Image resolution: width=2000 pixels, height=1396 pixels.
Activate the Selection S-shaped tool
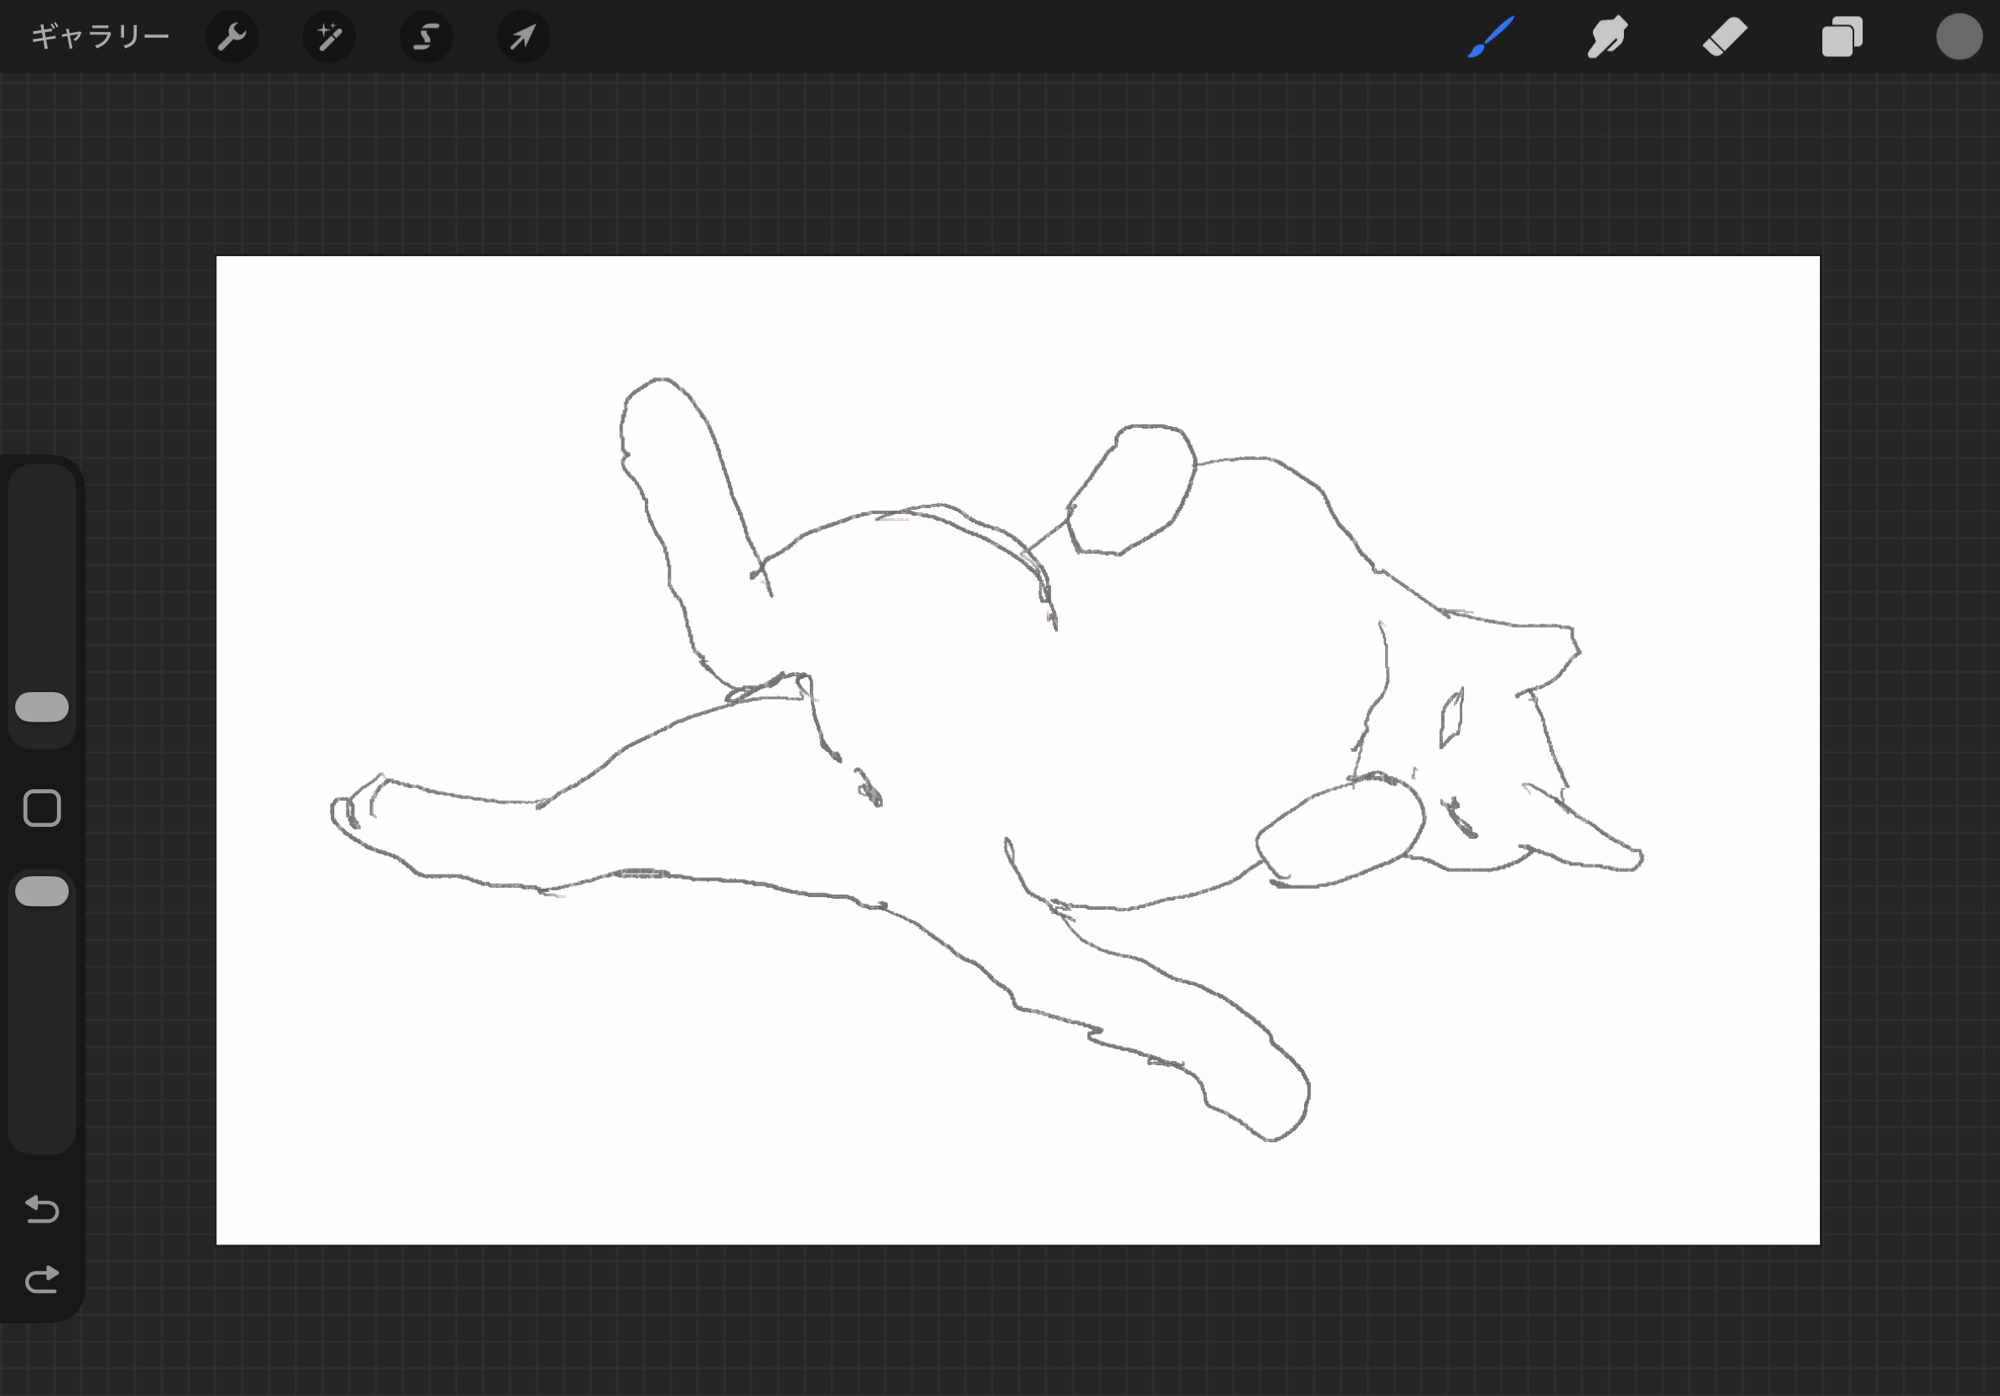(426, 37)
